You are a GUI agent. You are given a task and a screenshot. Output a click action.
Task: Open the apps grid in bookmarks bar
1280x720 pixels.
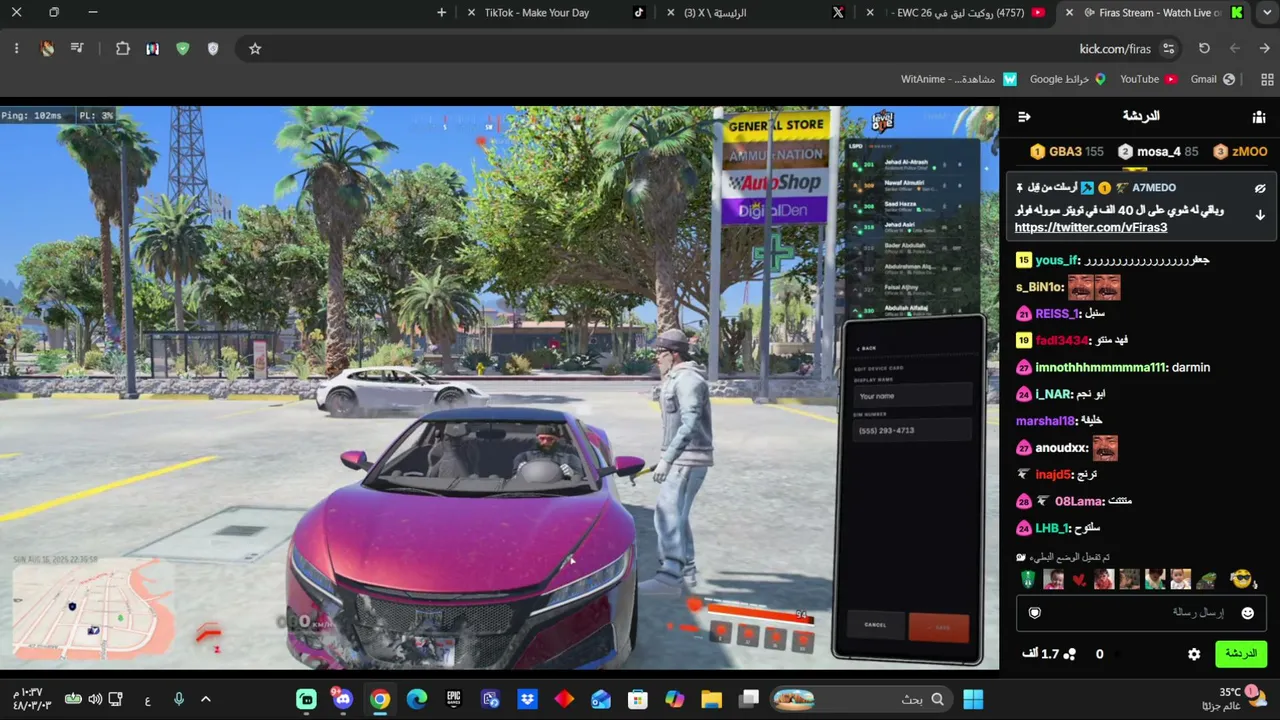click(x=1268, y=79)
